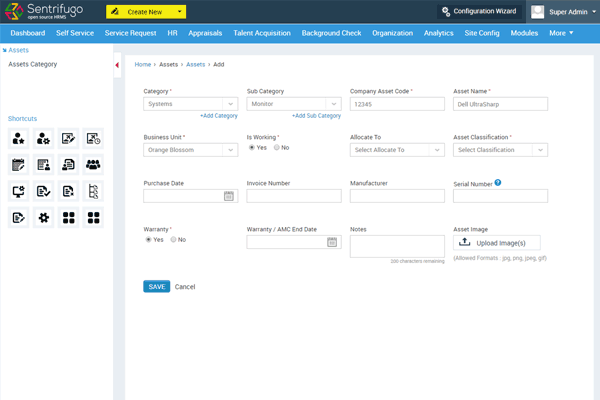This screenshot has width=600, height=400.
Task: Open the gear settings shortcut icon
Action: [43, 217]
